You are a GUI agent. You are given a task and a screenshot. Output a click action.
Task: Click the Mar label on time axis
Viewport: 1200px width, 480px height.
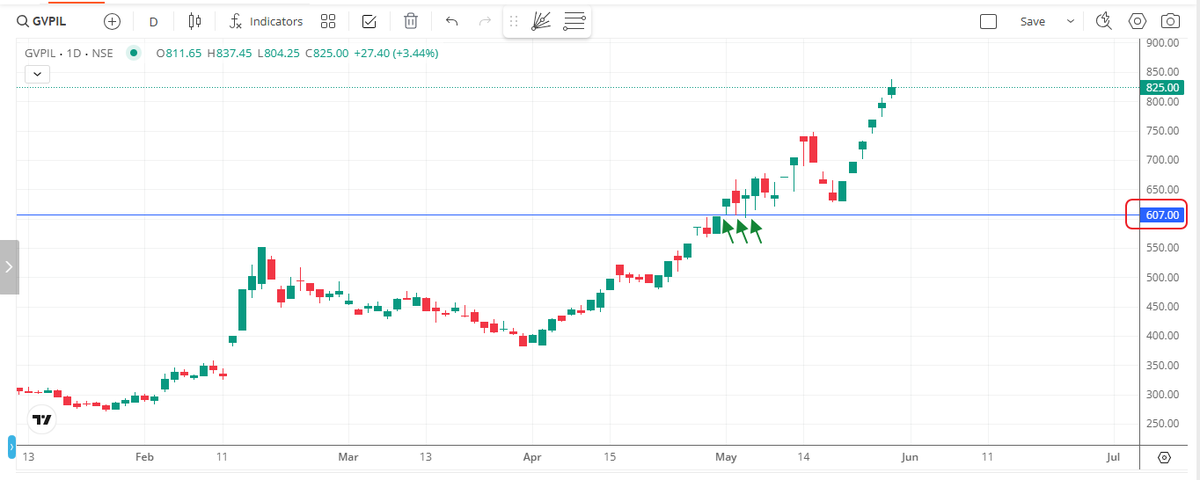[x=348, y=457]
